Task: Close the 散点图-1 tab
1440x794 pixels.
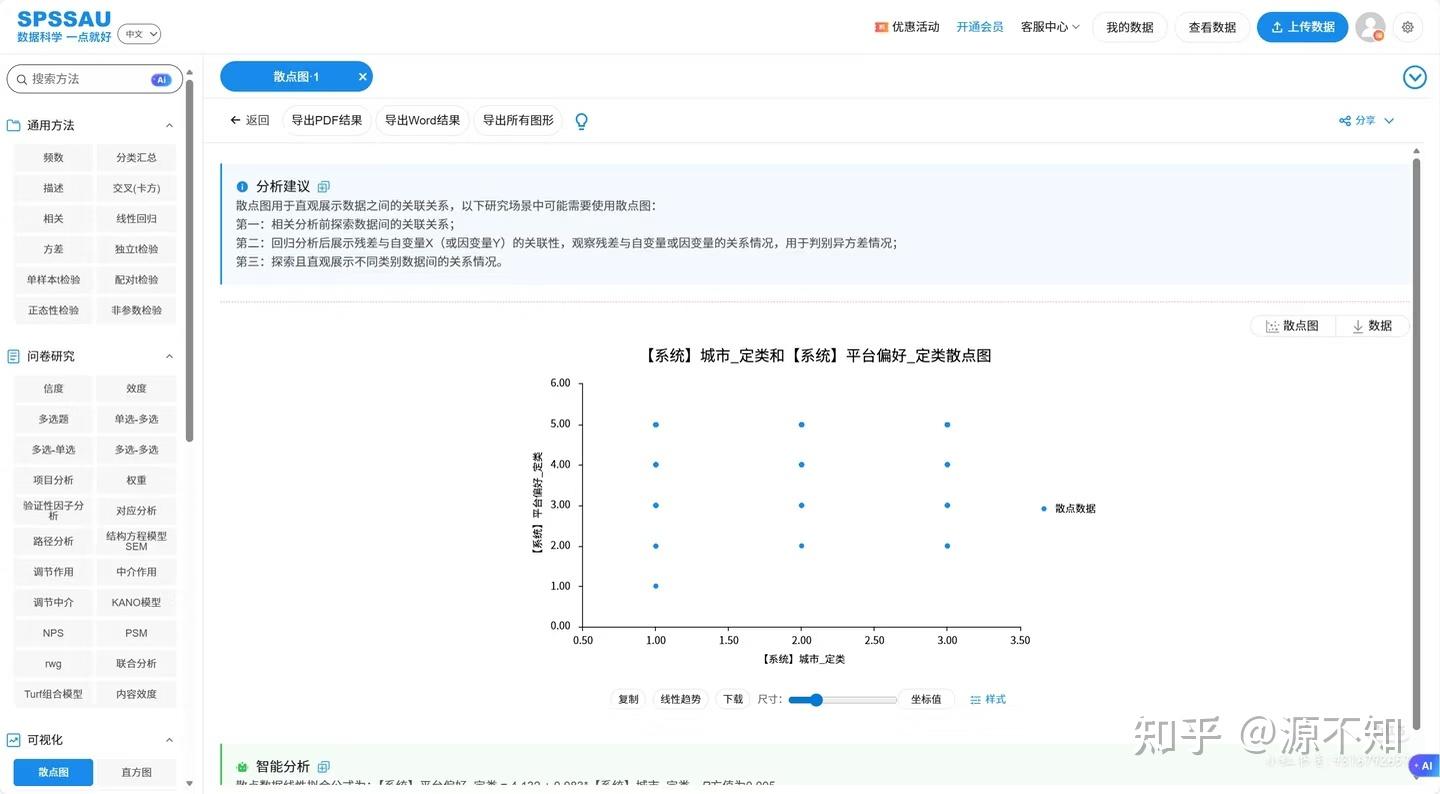Action: pyautogui.click(x=362, y=77)
